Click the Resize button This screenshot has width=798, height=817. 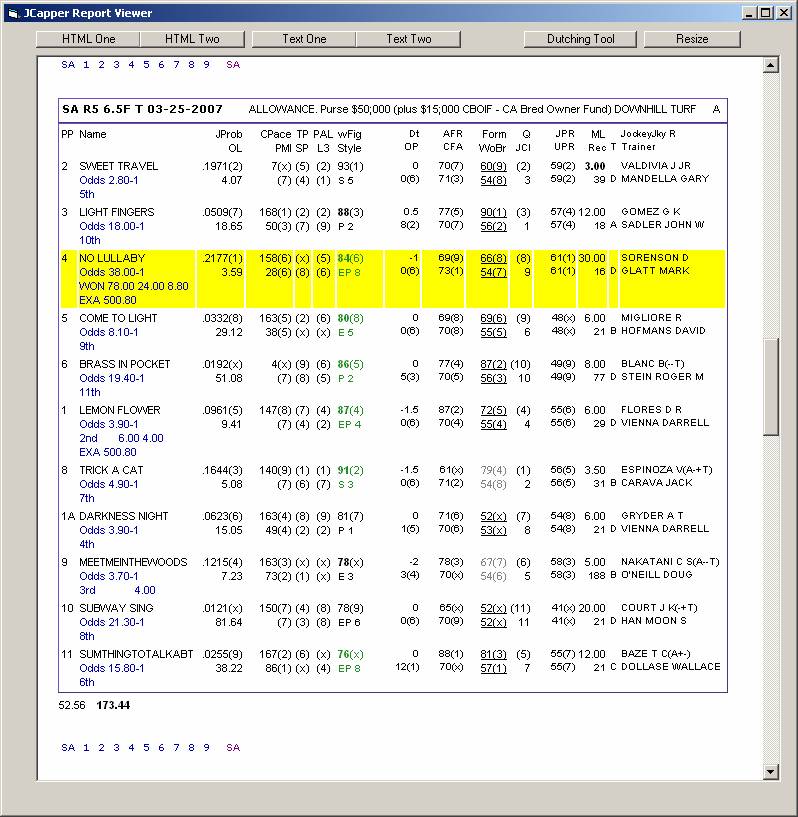(692, 39)
